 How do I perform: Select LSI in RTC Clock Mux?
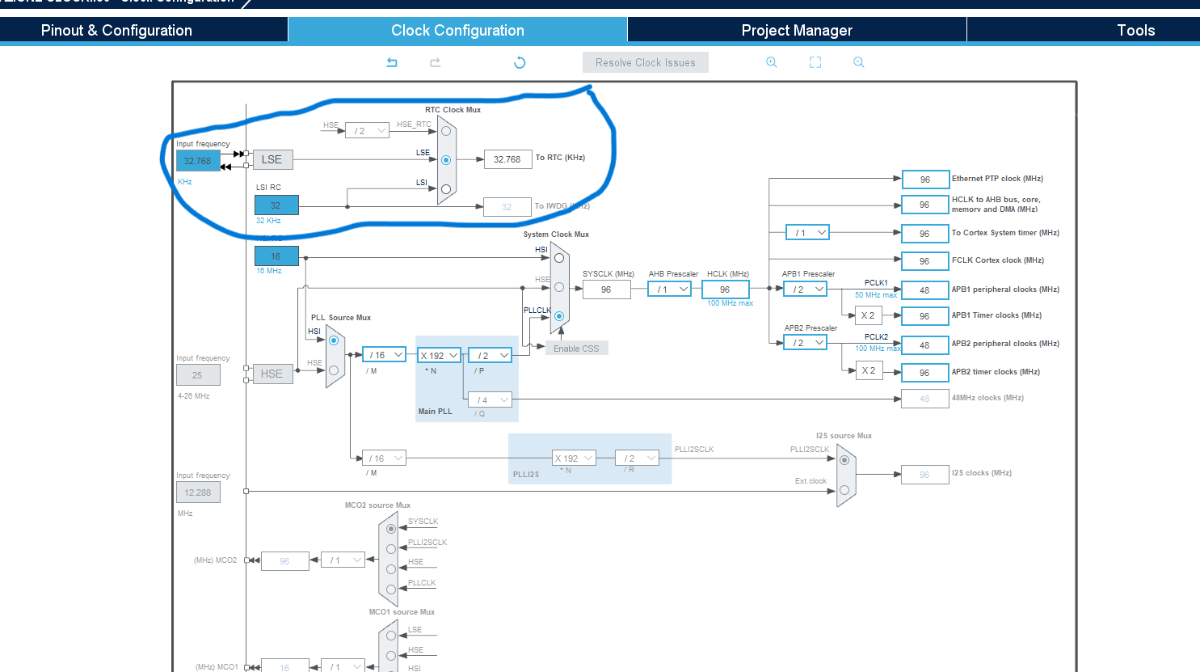click(x=446, y=187)
